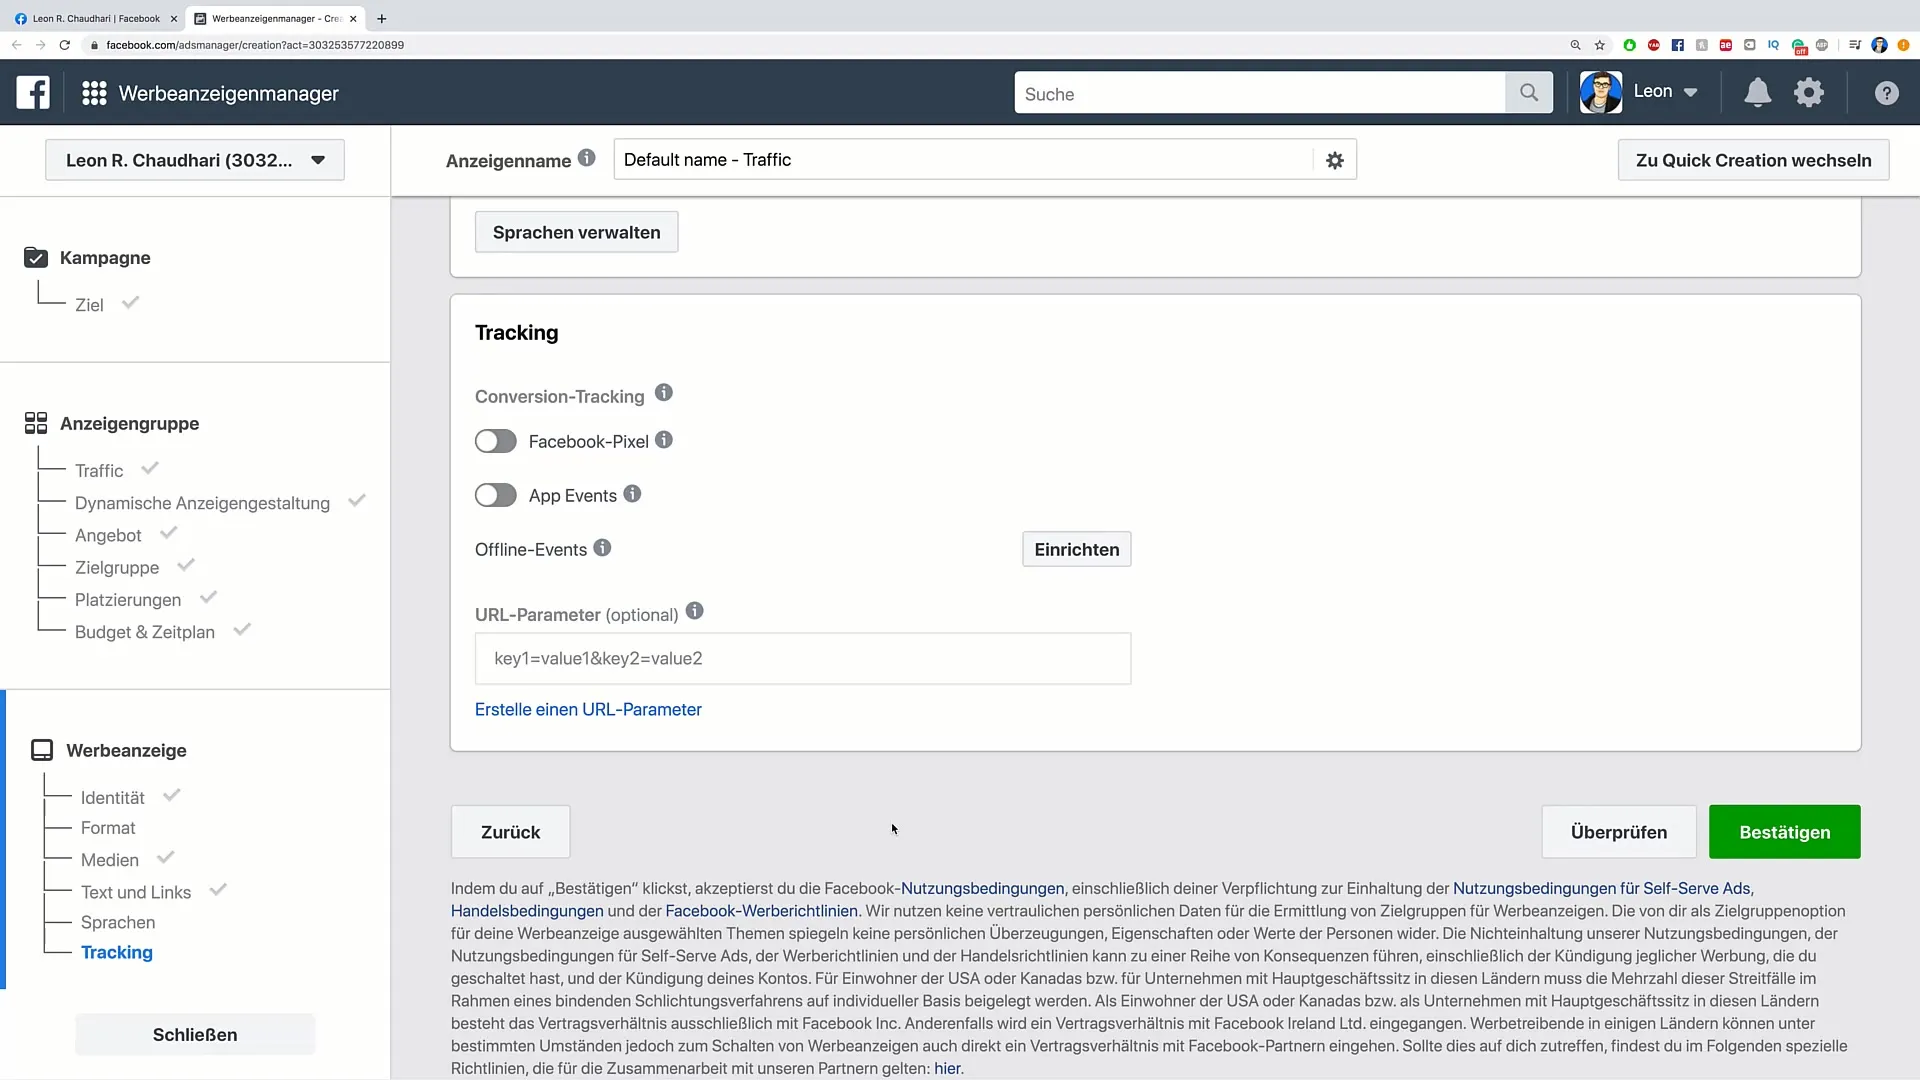Toggle the Facebook-Pixel tracking switch
Viewport: 1920px width, 1080px height.
495,440
